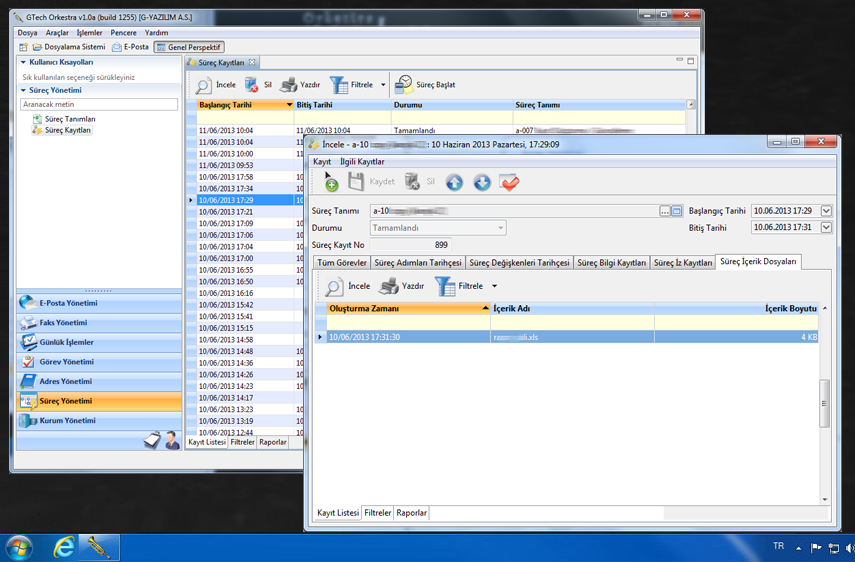Image resolution: width=855 pixels, height=562 pixels.
Task: Open the Bitiş Tarihi date dropdown
Action: pyautogui.click(x=826, y=228)
